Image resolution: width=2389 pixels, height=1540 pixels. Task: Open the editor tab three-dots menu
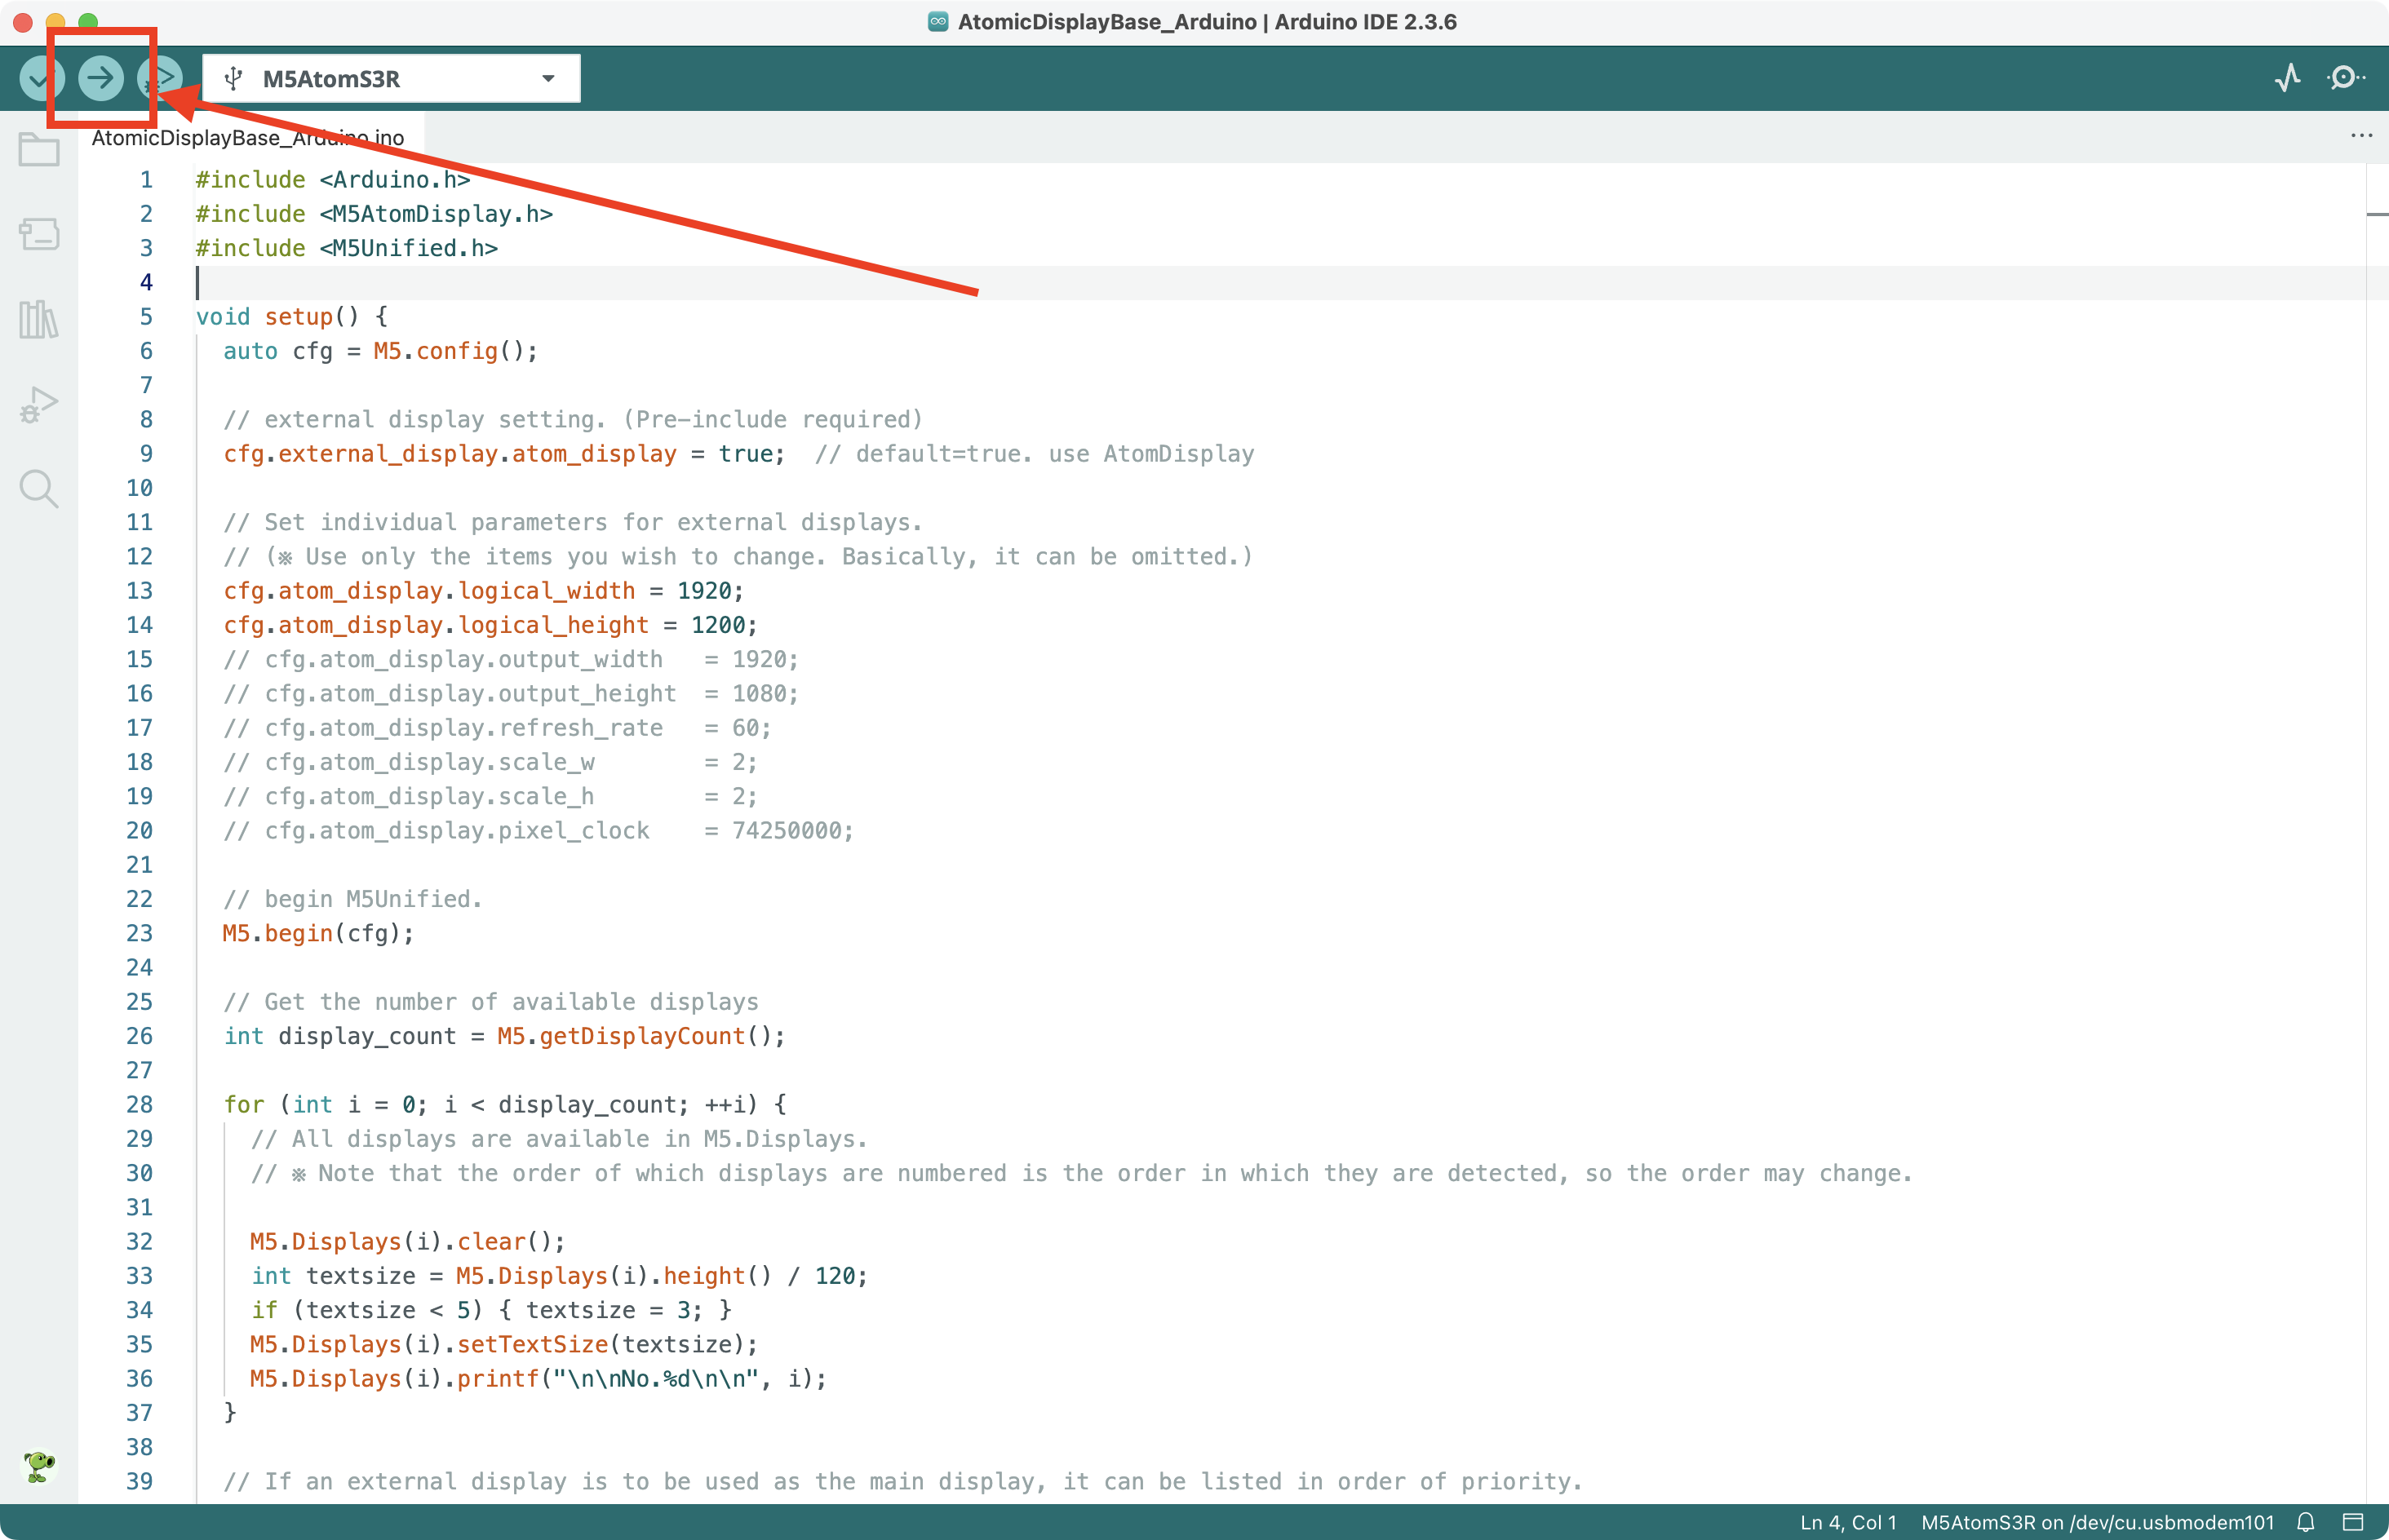tap(2361, 136)
